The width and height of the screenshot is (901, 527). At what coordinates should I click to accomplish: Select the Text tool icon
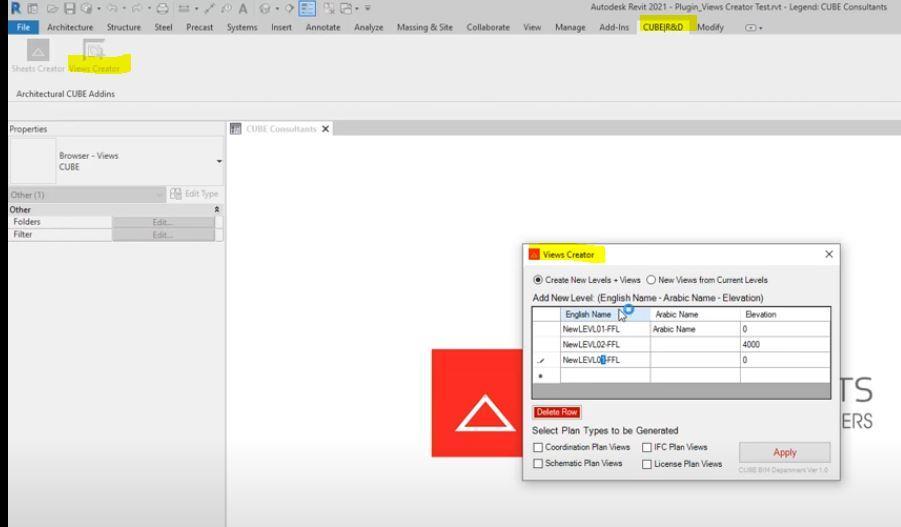[x=243, y=9]
